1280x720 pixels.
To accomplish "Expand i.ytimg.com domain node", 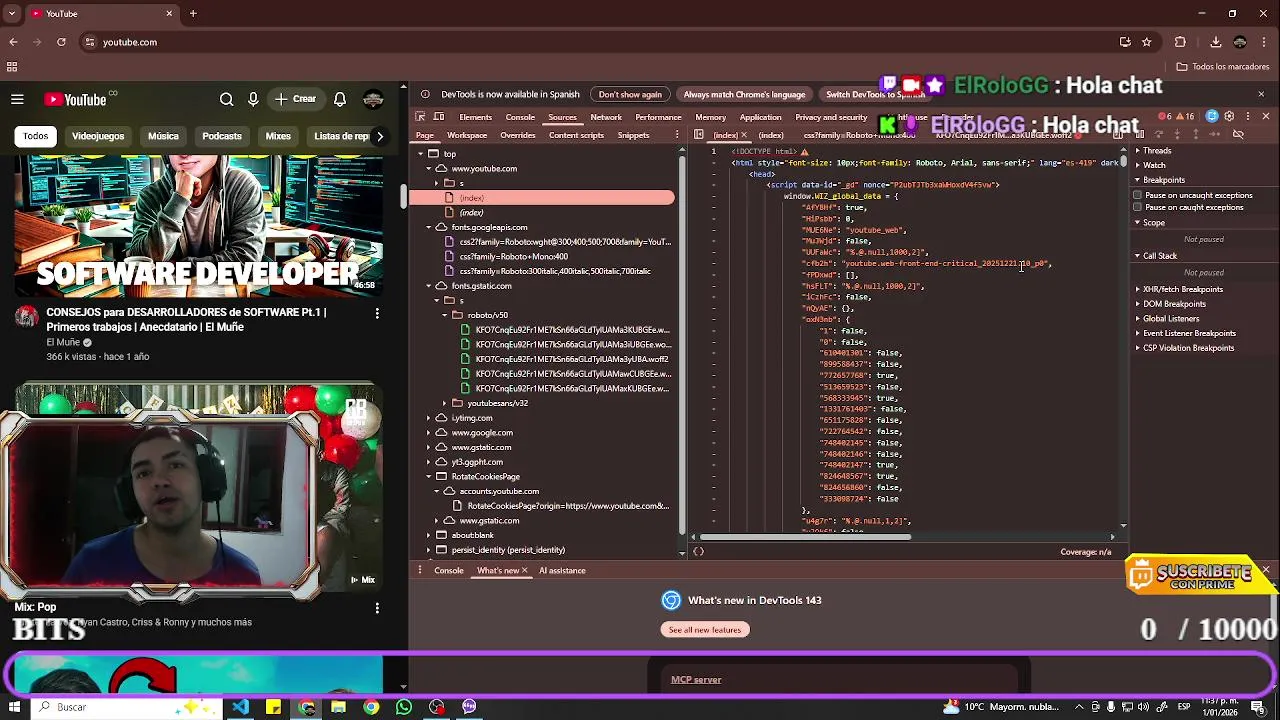I will click(429, 418).
